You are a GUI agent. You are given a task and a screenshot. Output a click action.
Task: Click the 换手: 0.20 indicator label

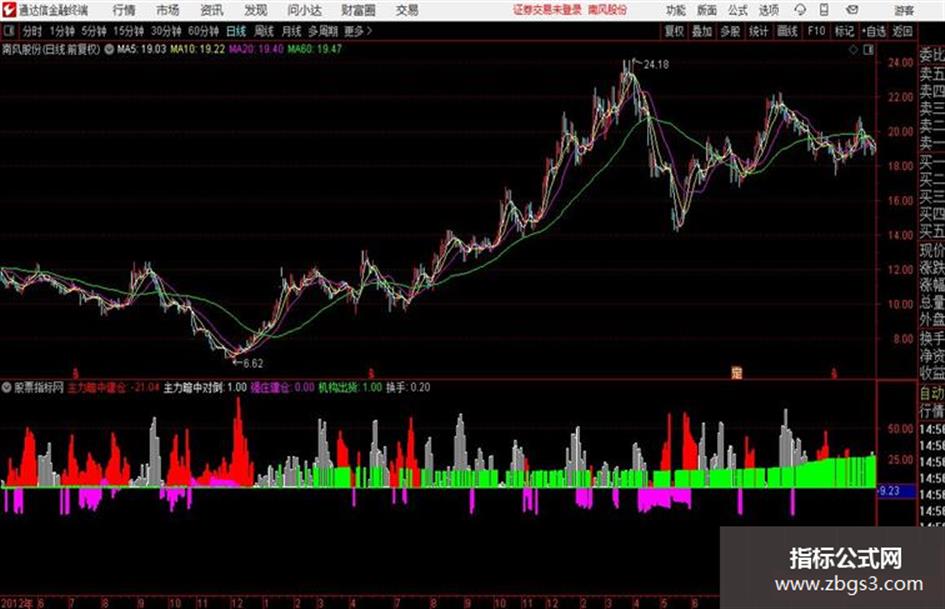[408, 388]
